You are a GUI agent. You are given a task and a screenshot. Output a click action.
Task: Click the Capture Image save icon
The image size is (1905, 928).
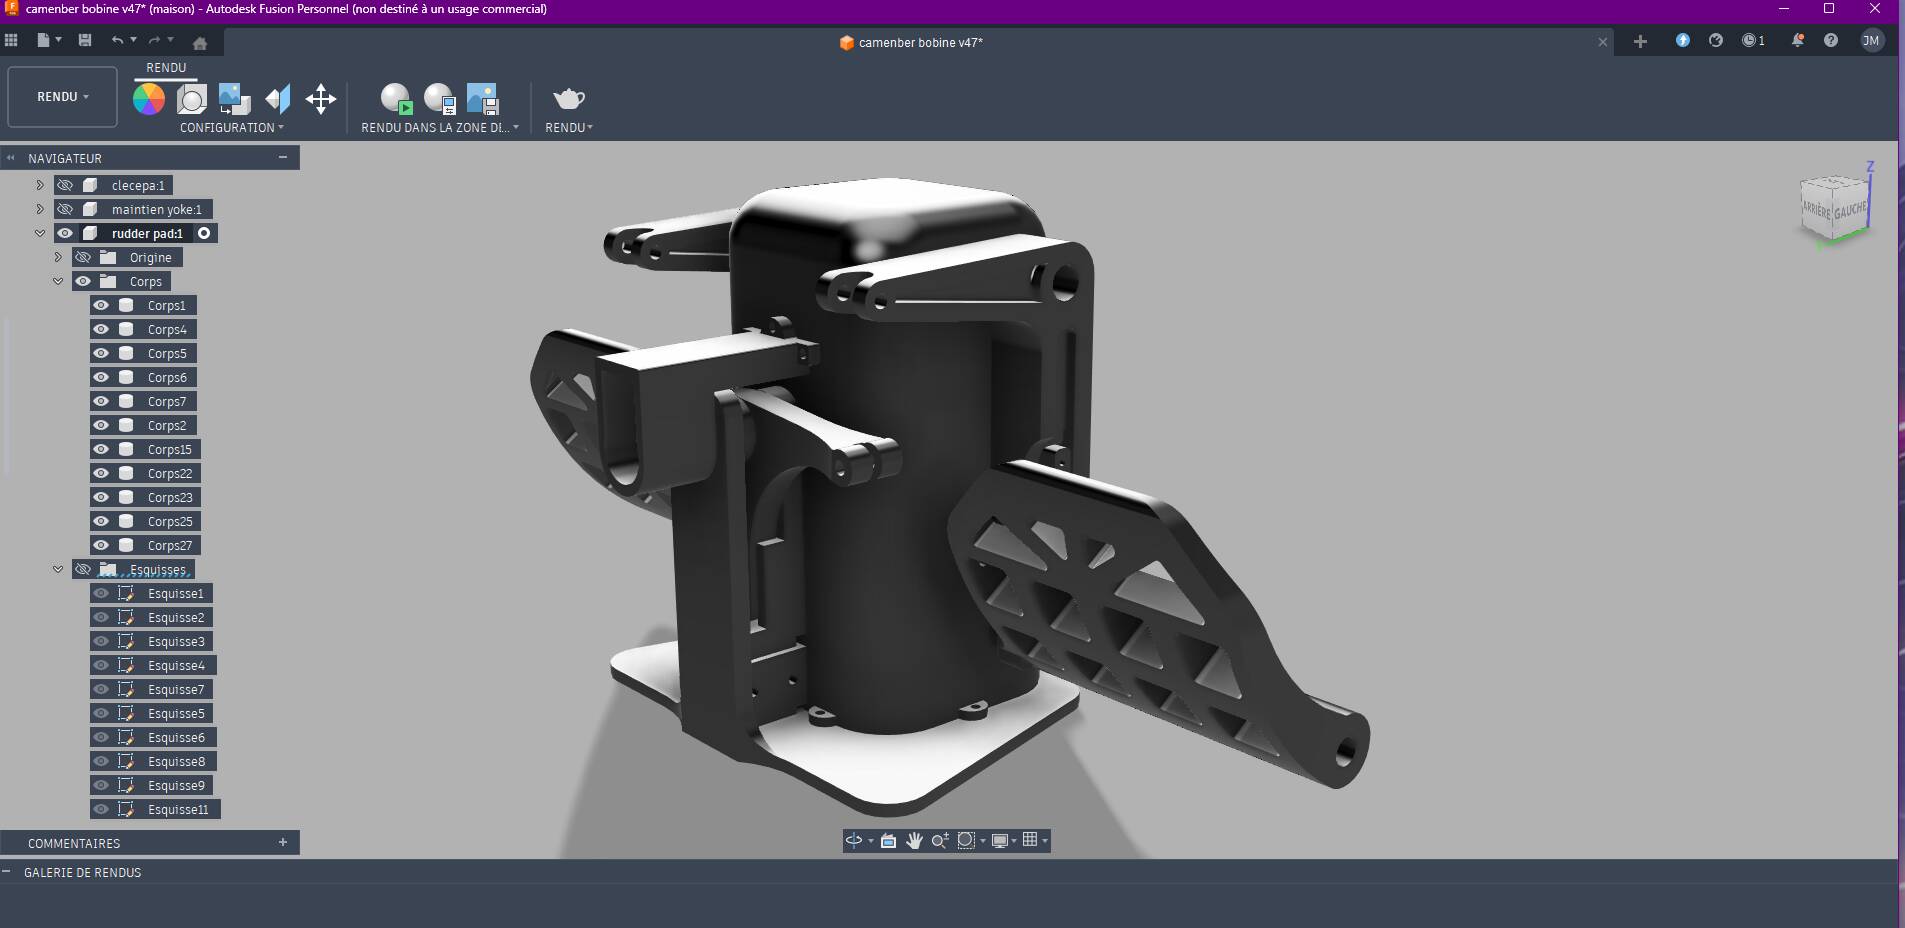(x=482, y=99)
